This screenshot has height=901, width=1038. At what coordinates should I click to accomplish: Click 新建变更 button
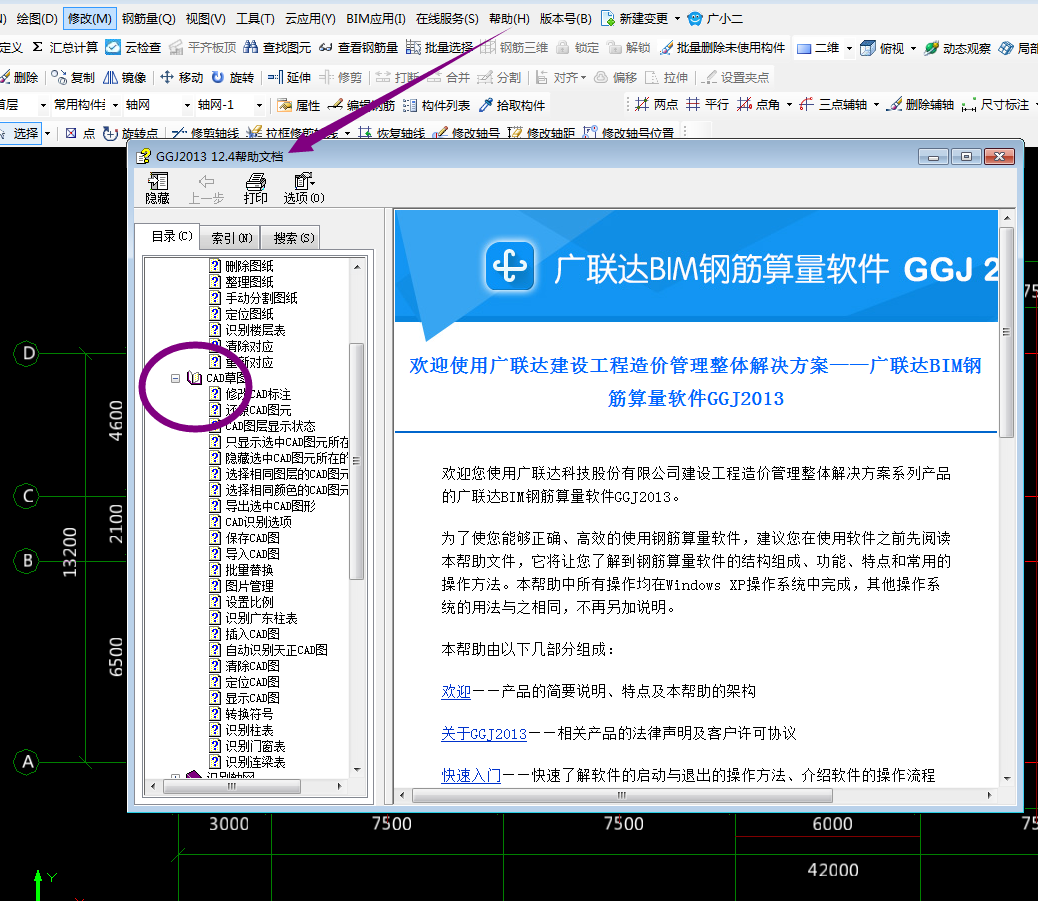[636, 19]
